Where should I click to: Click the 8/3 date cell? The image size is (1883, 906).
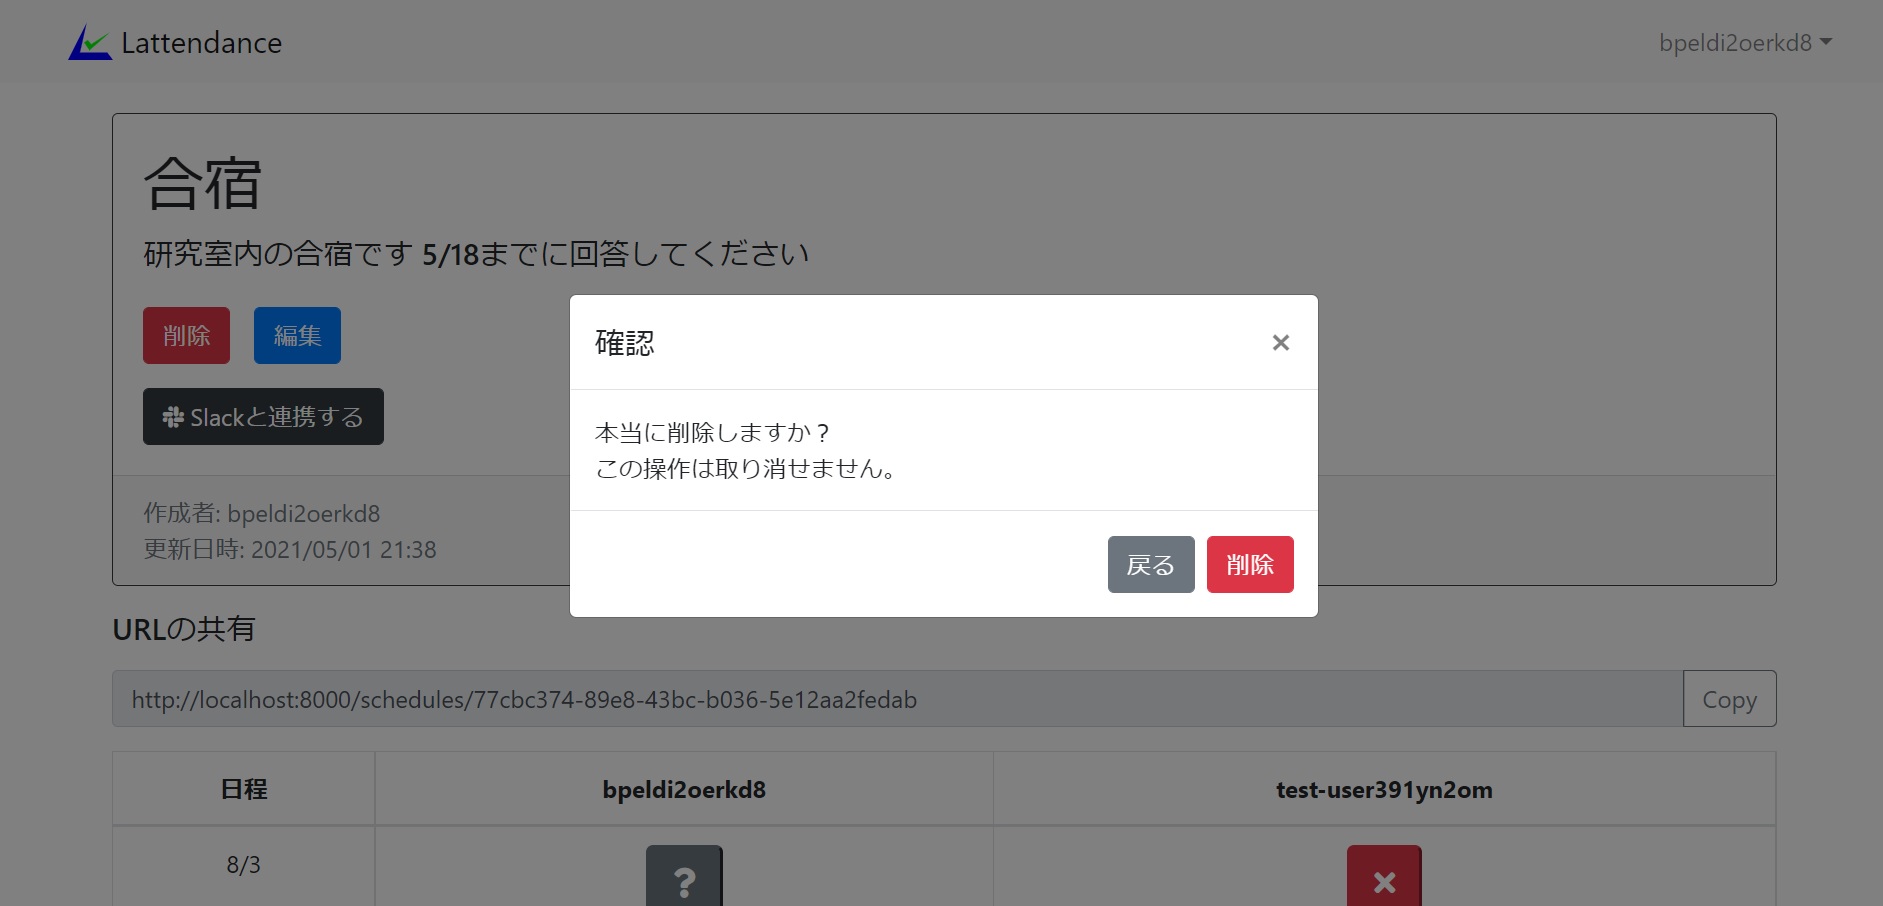coord(244,865)
